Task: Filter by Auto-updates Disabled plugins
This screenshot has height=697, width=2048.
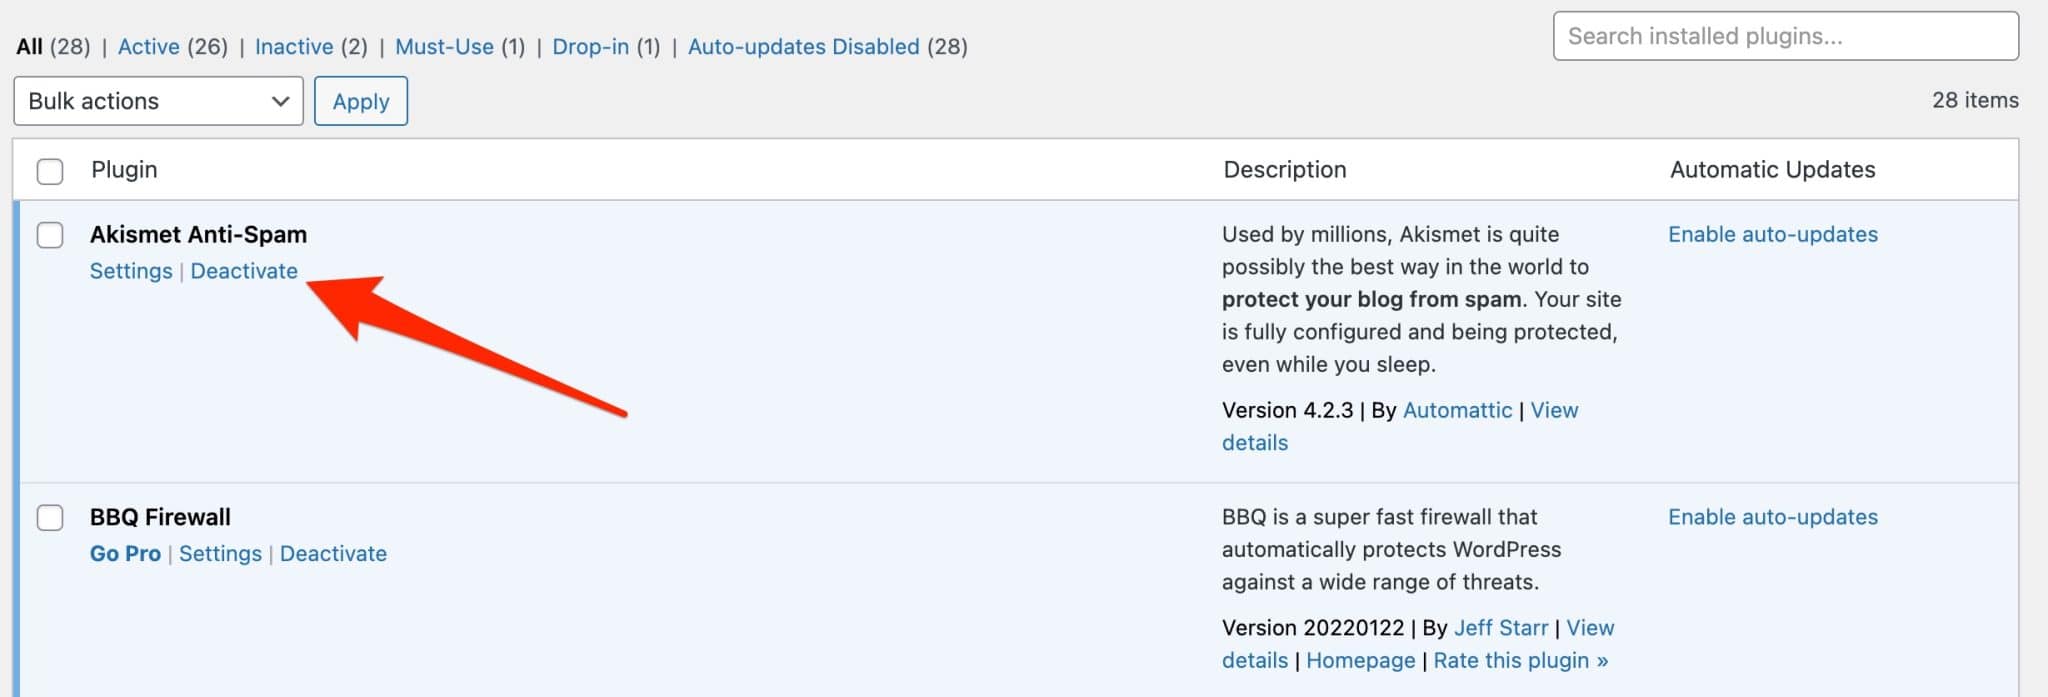Action: tap(804, 46)
